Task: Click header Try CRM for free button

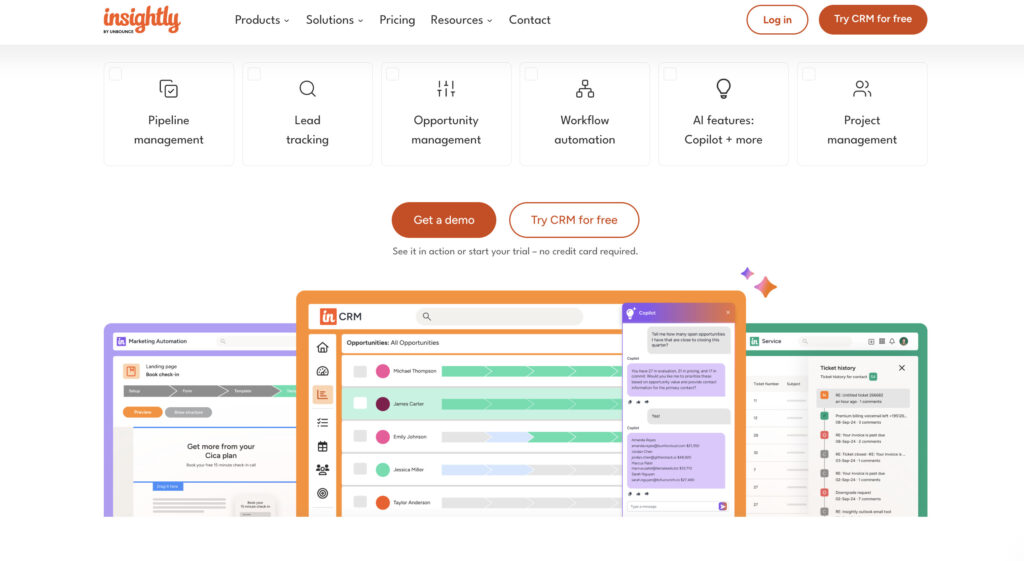Action: pos(872,20)
